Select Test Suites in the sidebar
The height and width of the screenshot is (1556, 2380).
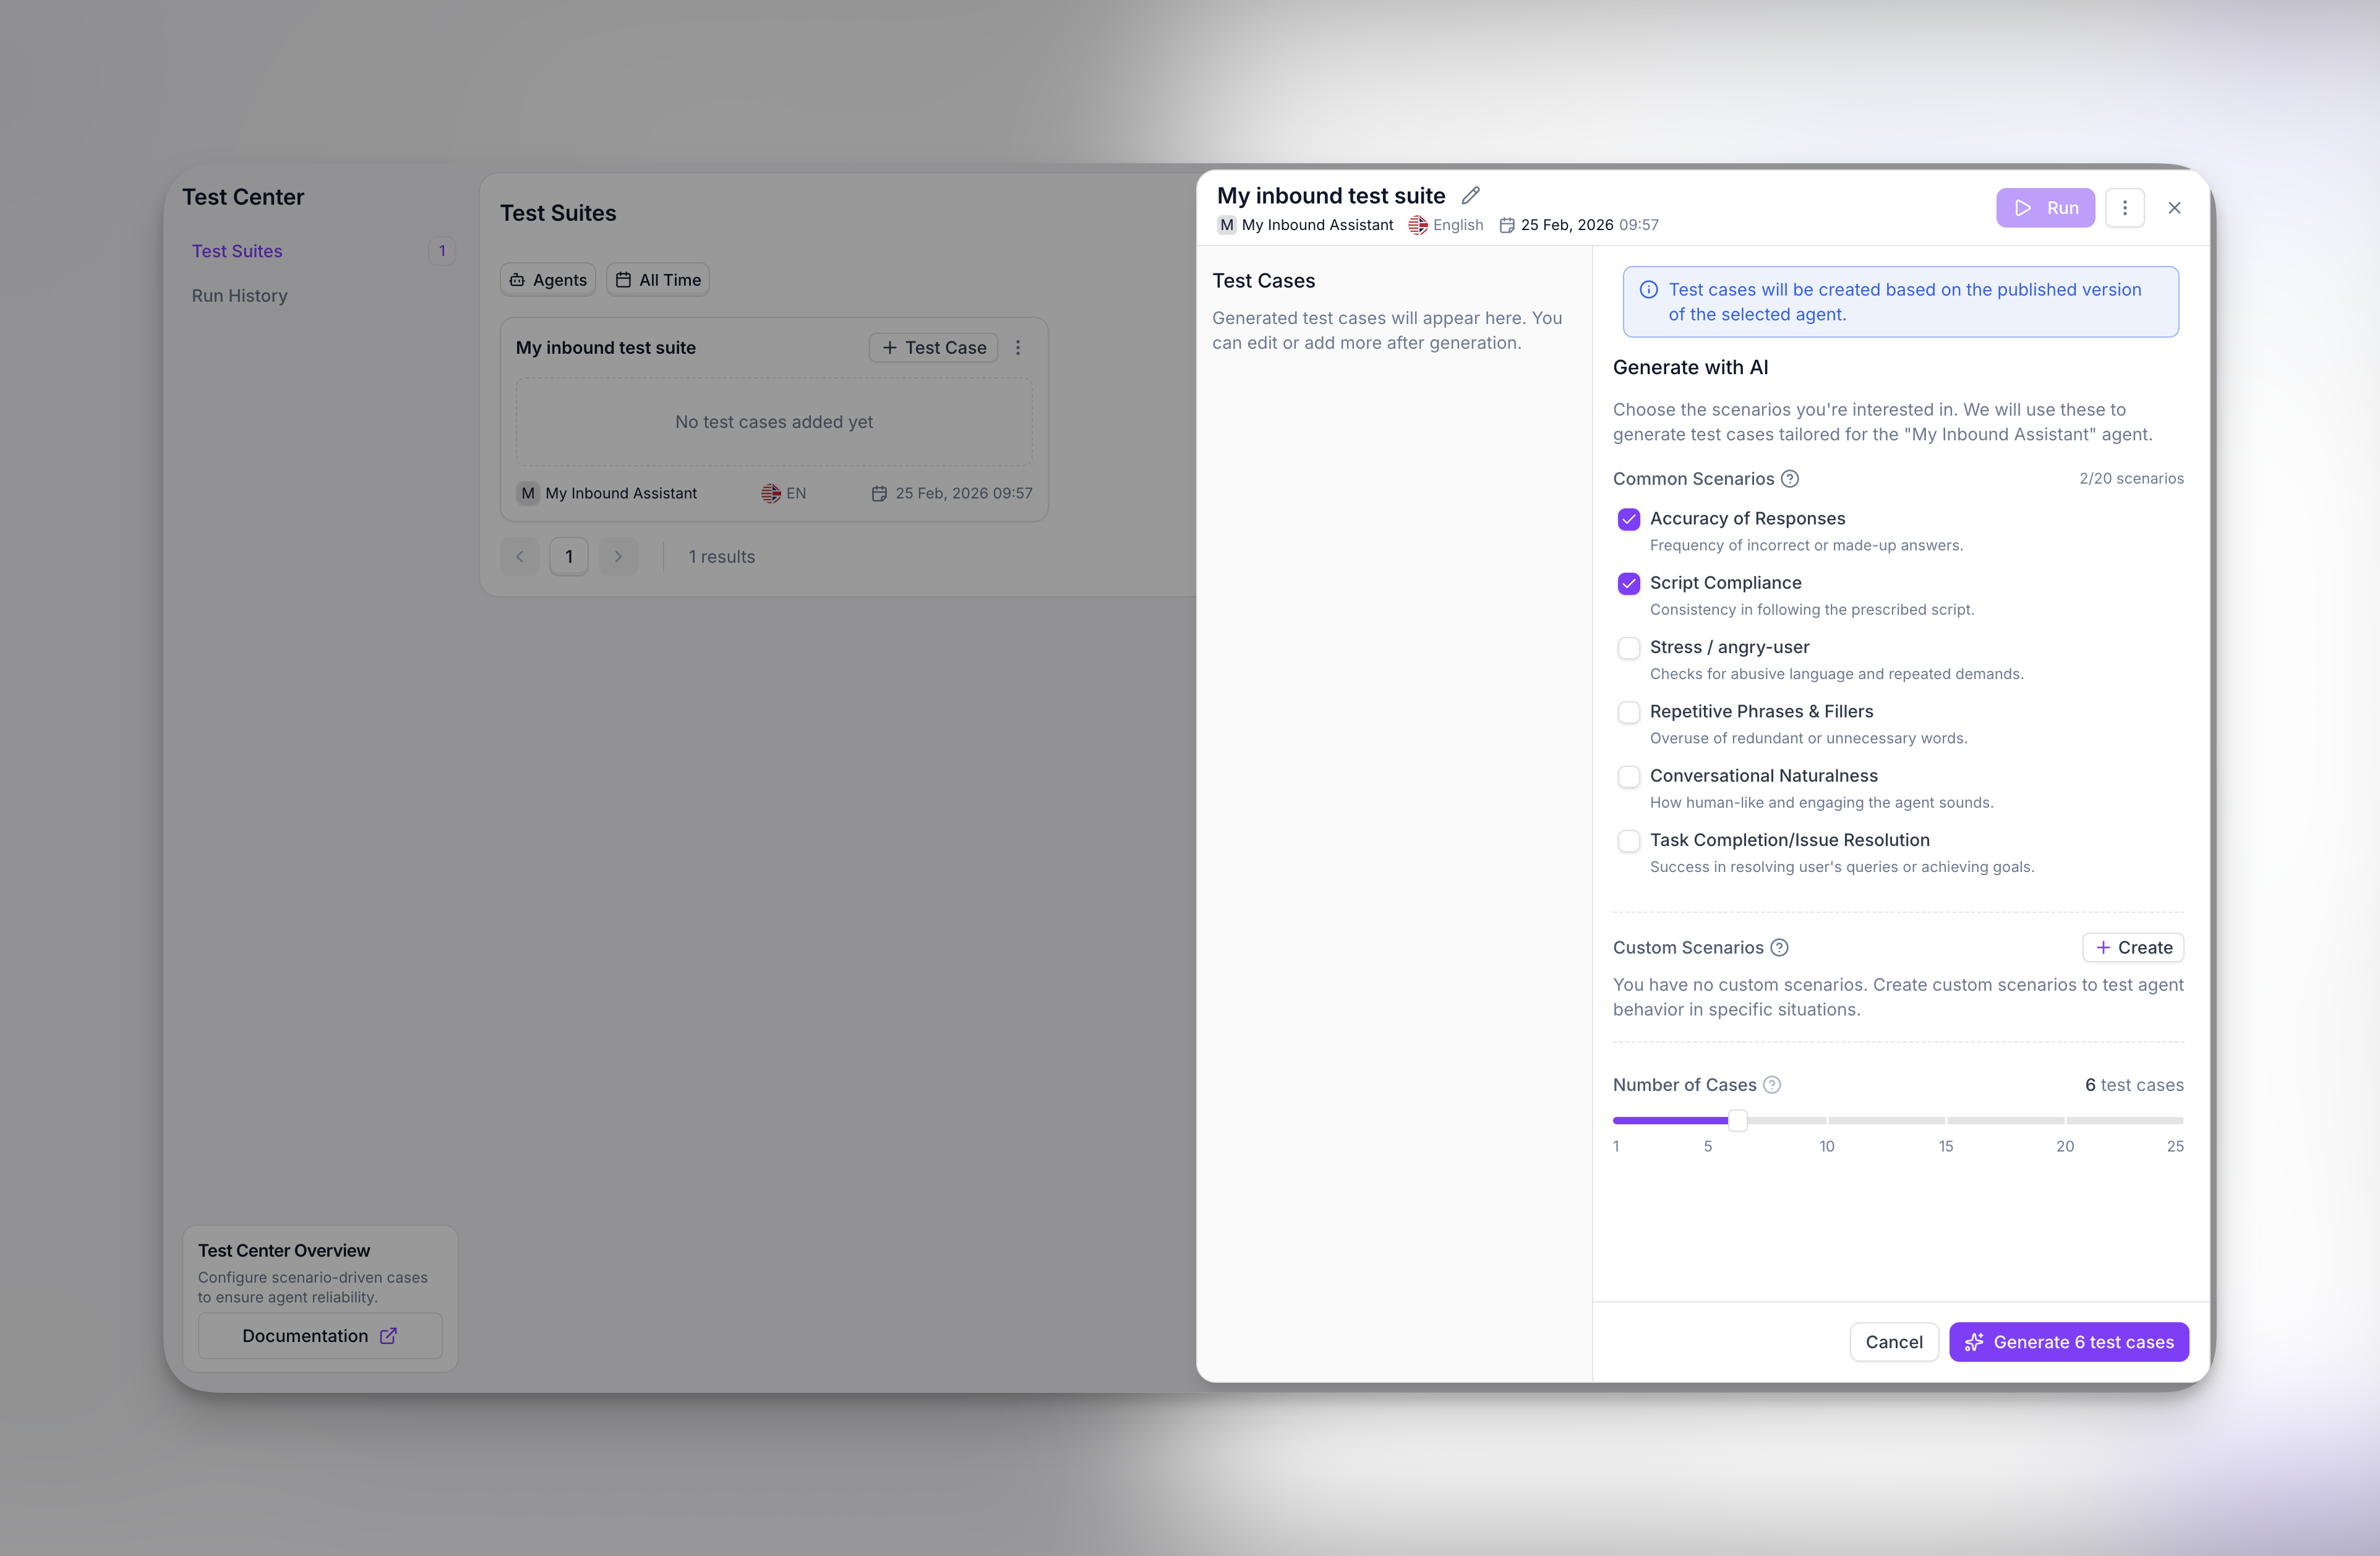pyautogui.click(x=237, y=251)
